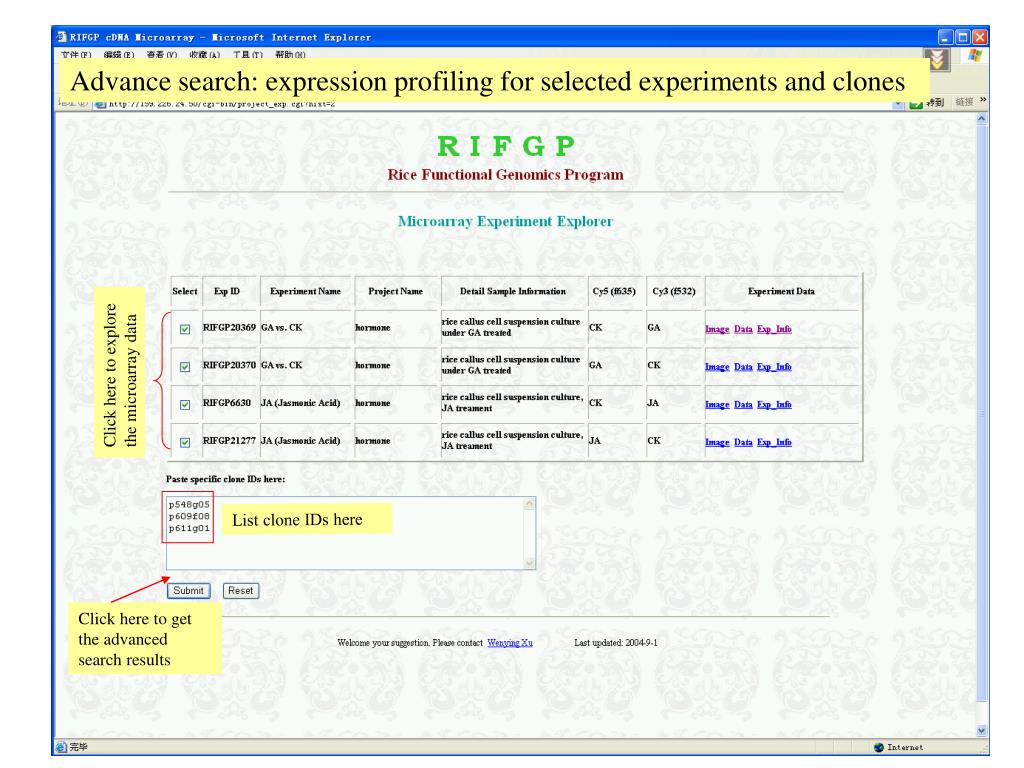Screen dimensions: 1024x768
Task: Click the clone ID textarea scroll up arrow
Action: [x=530, y=504]
